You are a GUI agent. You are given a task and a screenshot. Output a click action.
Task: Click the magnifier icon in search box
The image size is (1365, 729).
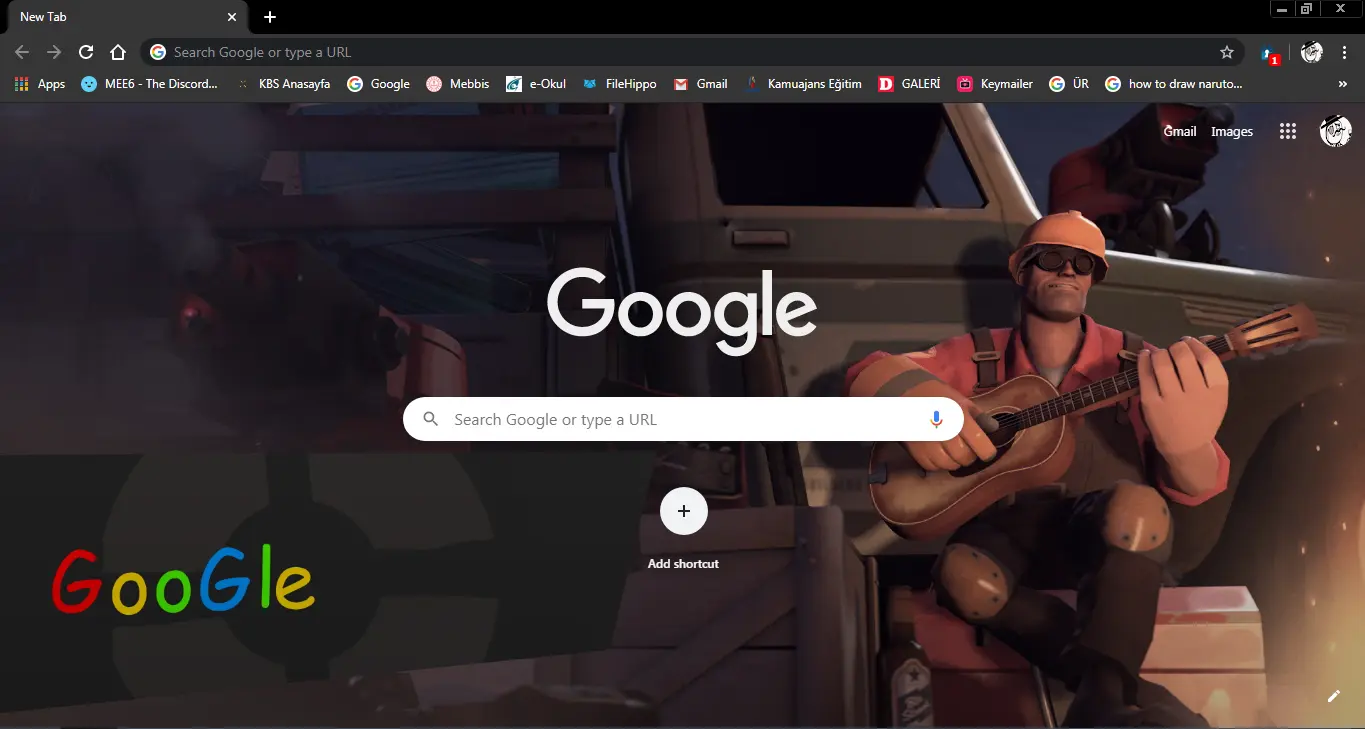(x=431, y=419)
